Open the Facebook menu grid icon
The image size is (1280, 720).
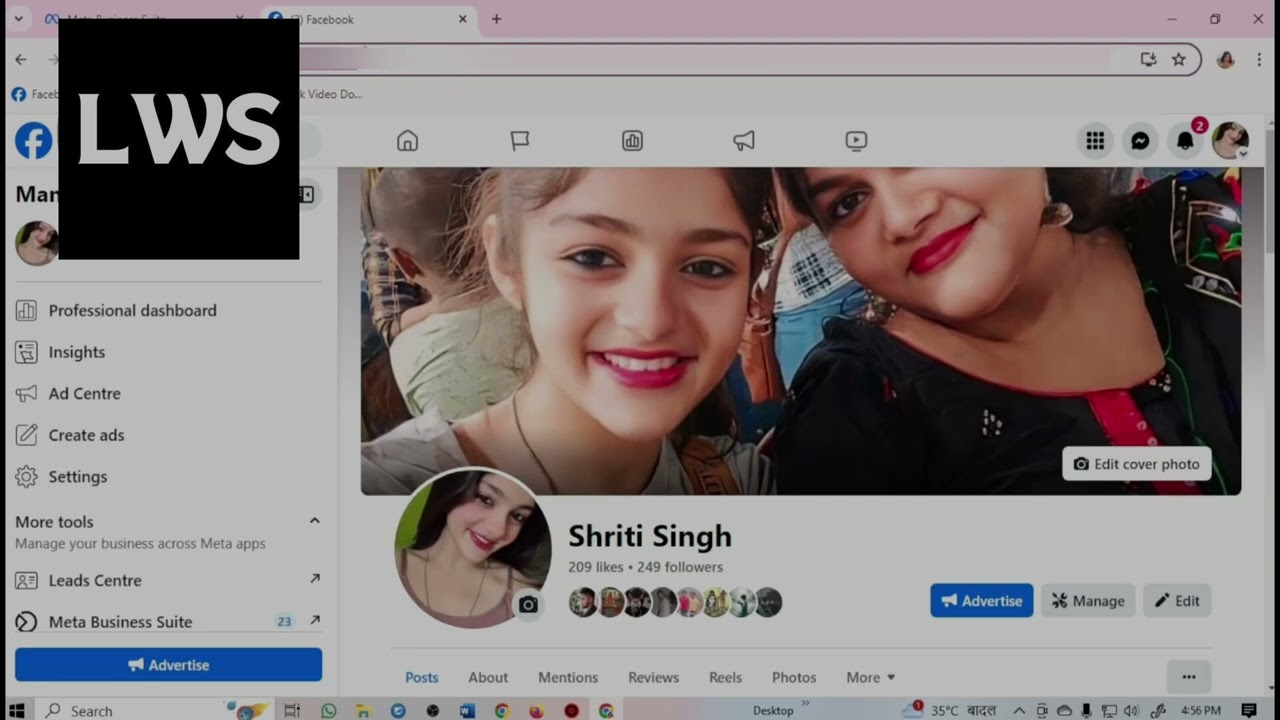click(x=1095, y=141)
